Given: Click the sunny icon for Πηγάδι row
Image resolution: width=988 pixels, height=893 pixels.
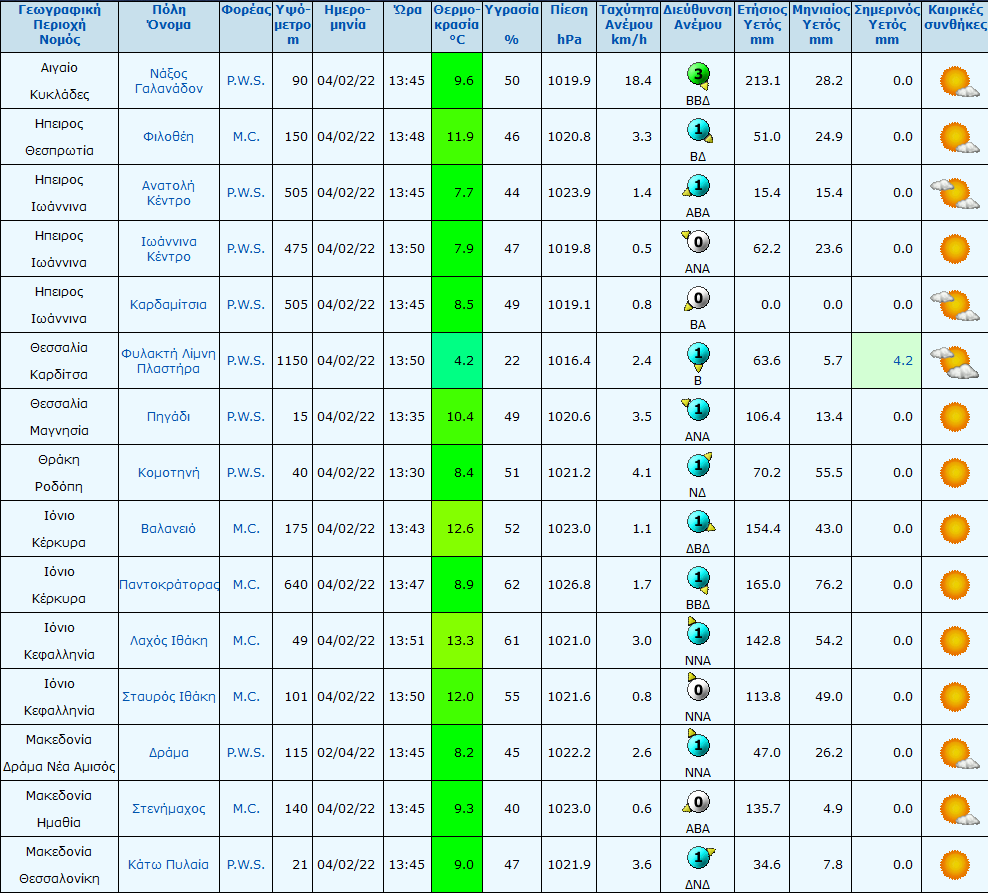Looking at the screenshot, I should 955,417.
